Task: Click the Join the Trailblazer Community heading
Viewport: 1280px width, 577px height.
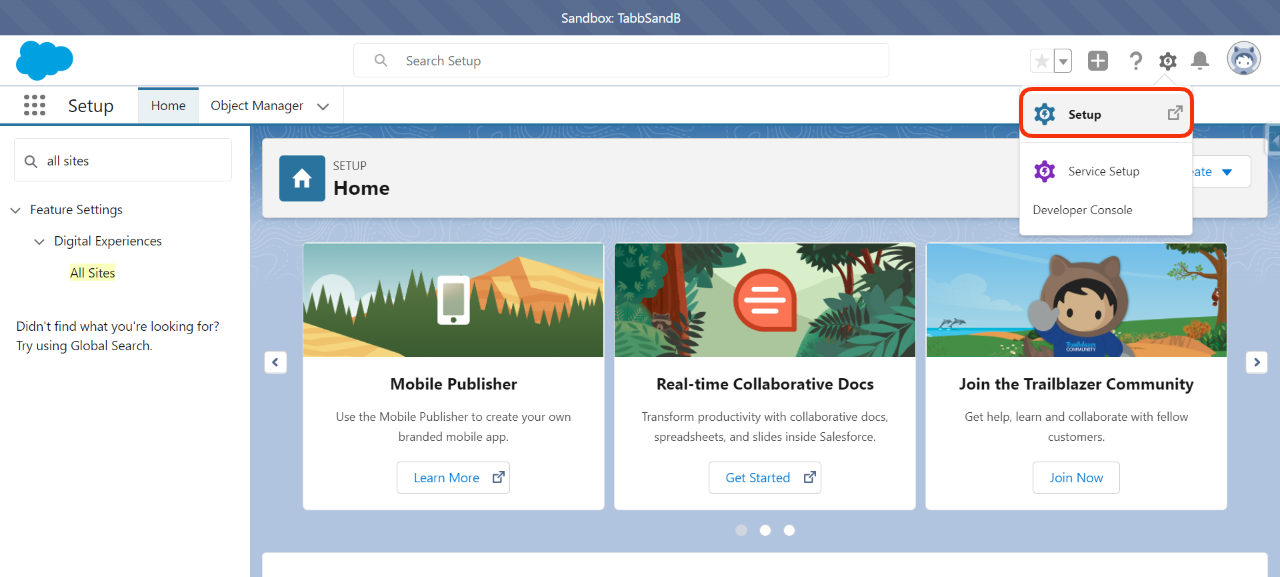Action: pyautogui.click(x=1076, y=384)
